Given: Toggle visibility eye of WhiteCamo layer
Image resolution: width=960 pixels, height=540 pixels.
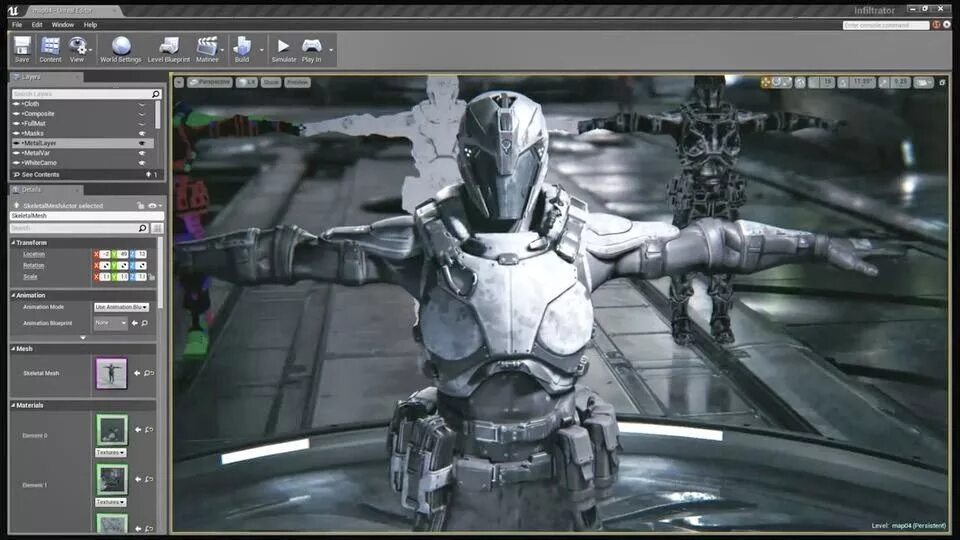Looking at the screenshot, I should 142,163.
